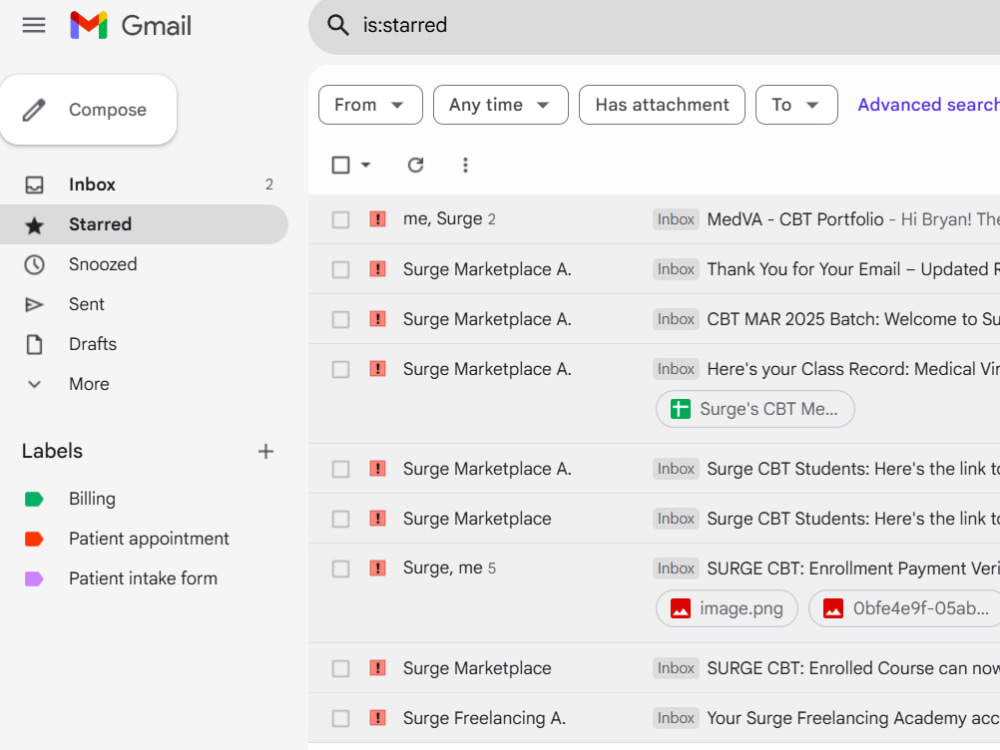Check the CBT MAR 2025 Batch email checkbox

pos(341,320)
